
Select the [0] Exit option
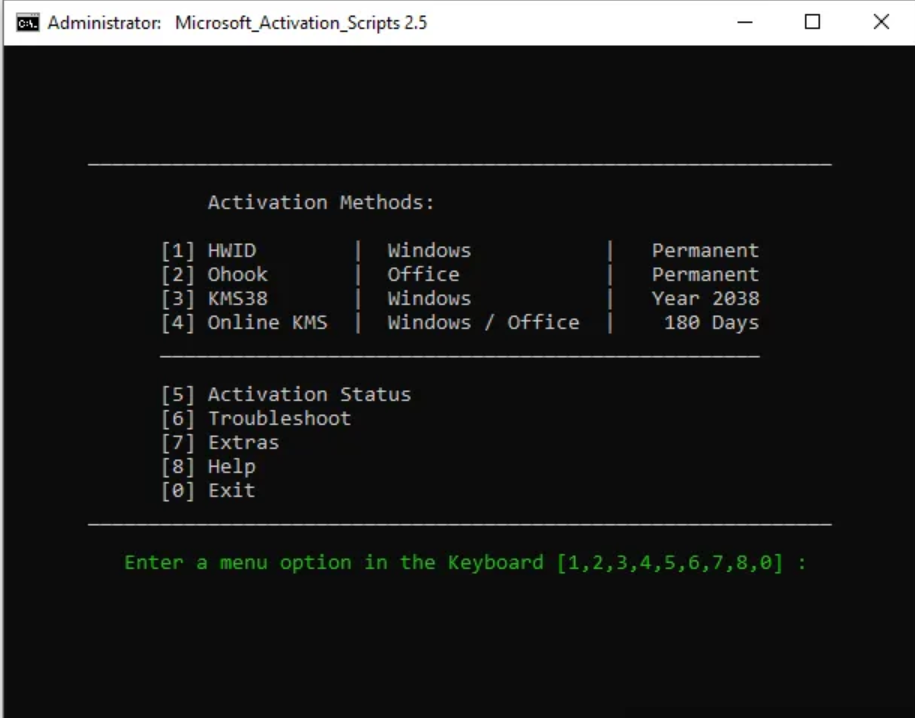pos(208,491)
